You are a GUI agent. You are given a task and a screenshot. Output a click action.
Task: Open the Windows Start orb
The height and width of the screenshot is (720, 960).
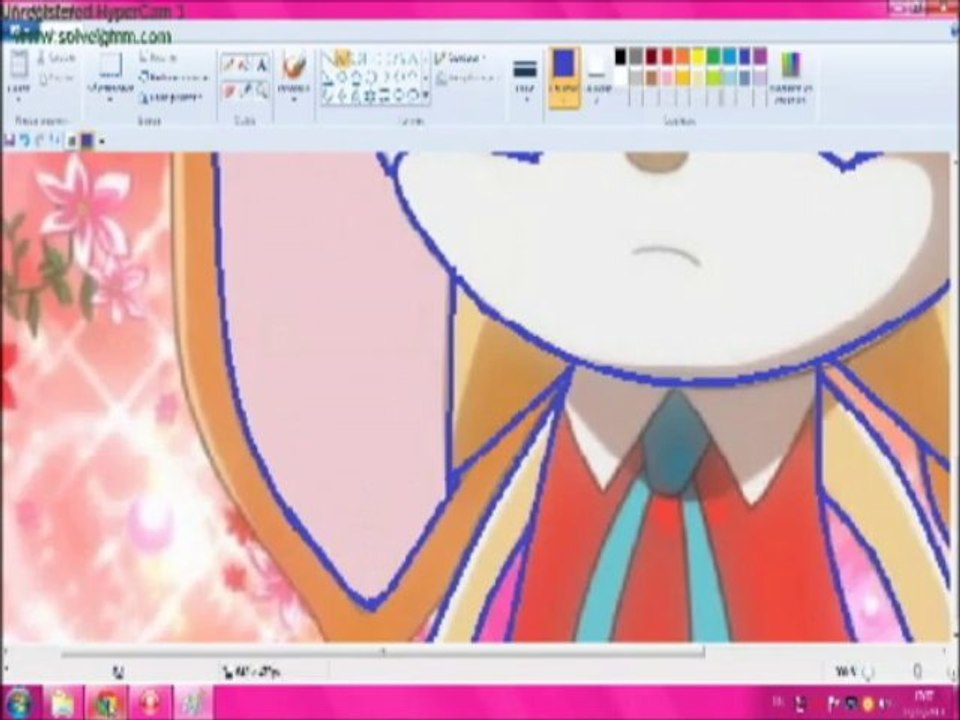pos(19,702)
